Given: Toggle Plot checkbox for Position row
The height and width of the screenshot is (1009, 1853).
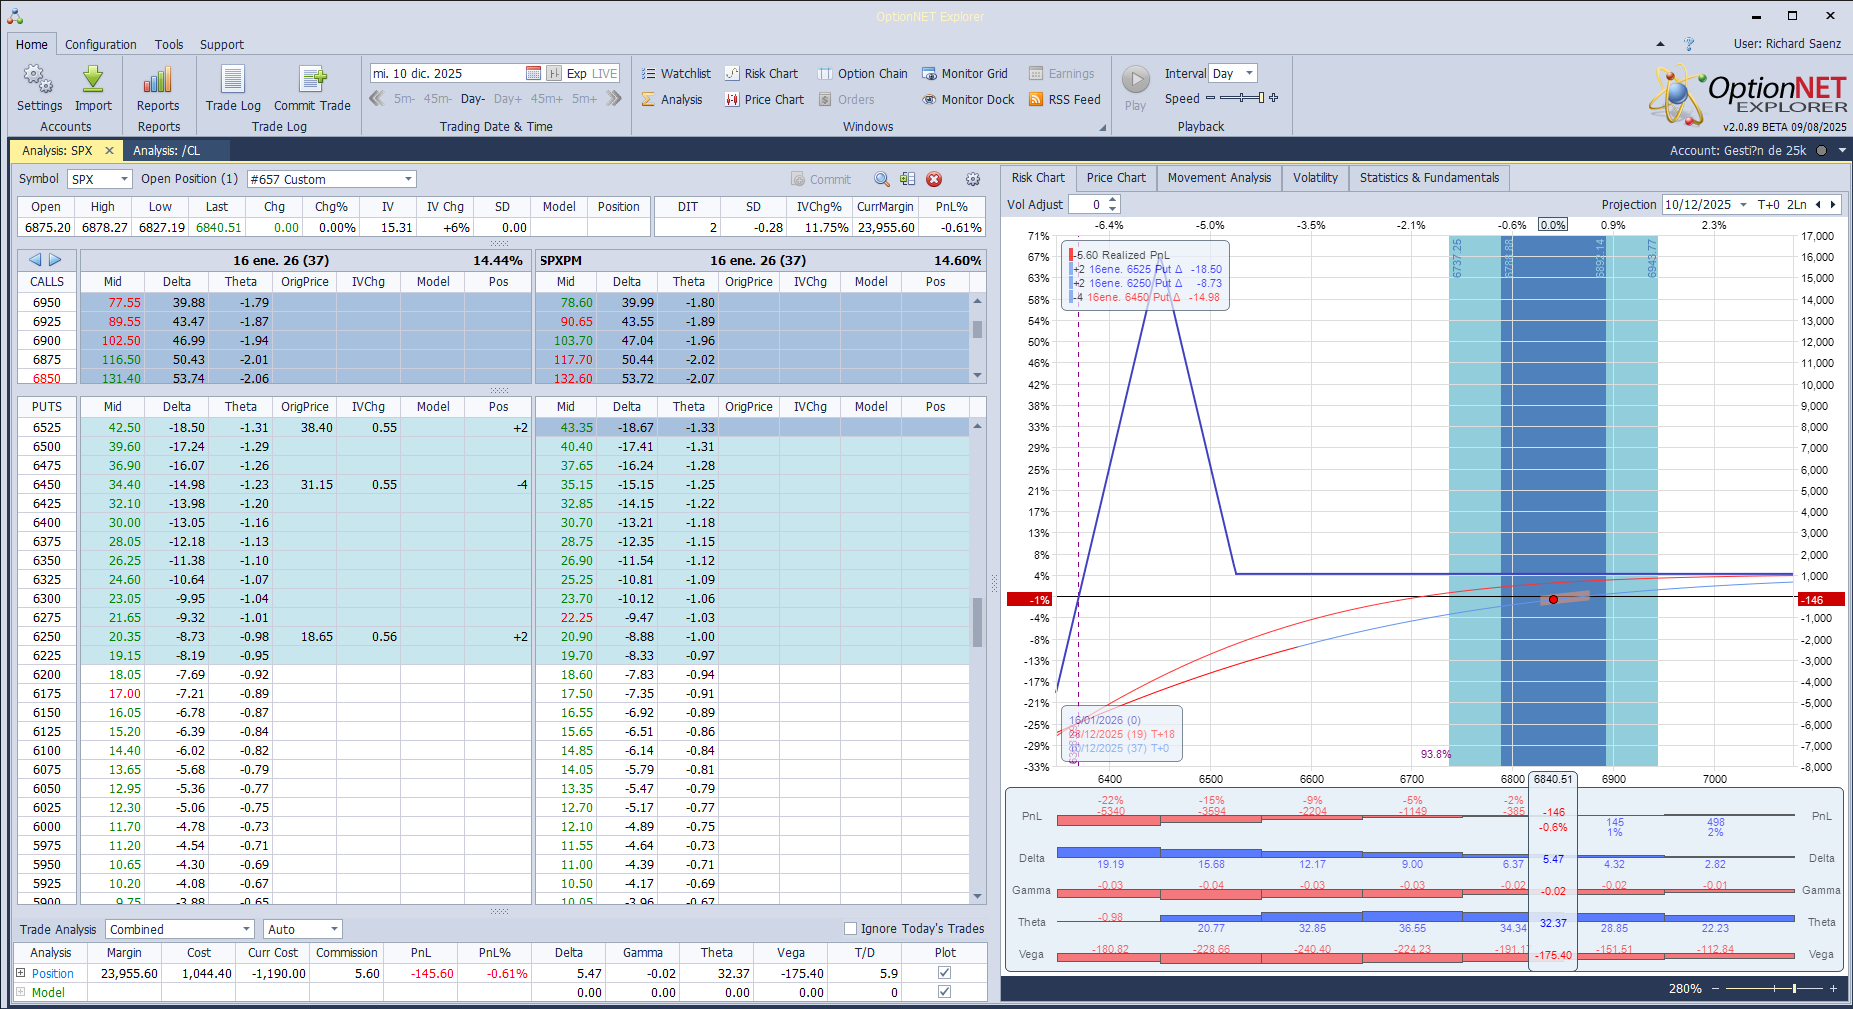Looking at the screenshot, I should point(945,973).
